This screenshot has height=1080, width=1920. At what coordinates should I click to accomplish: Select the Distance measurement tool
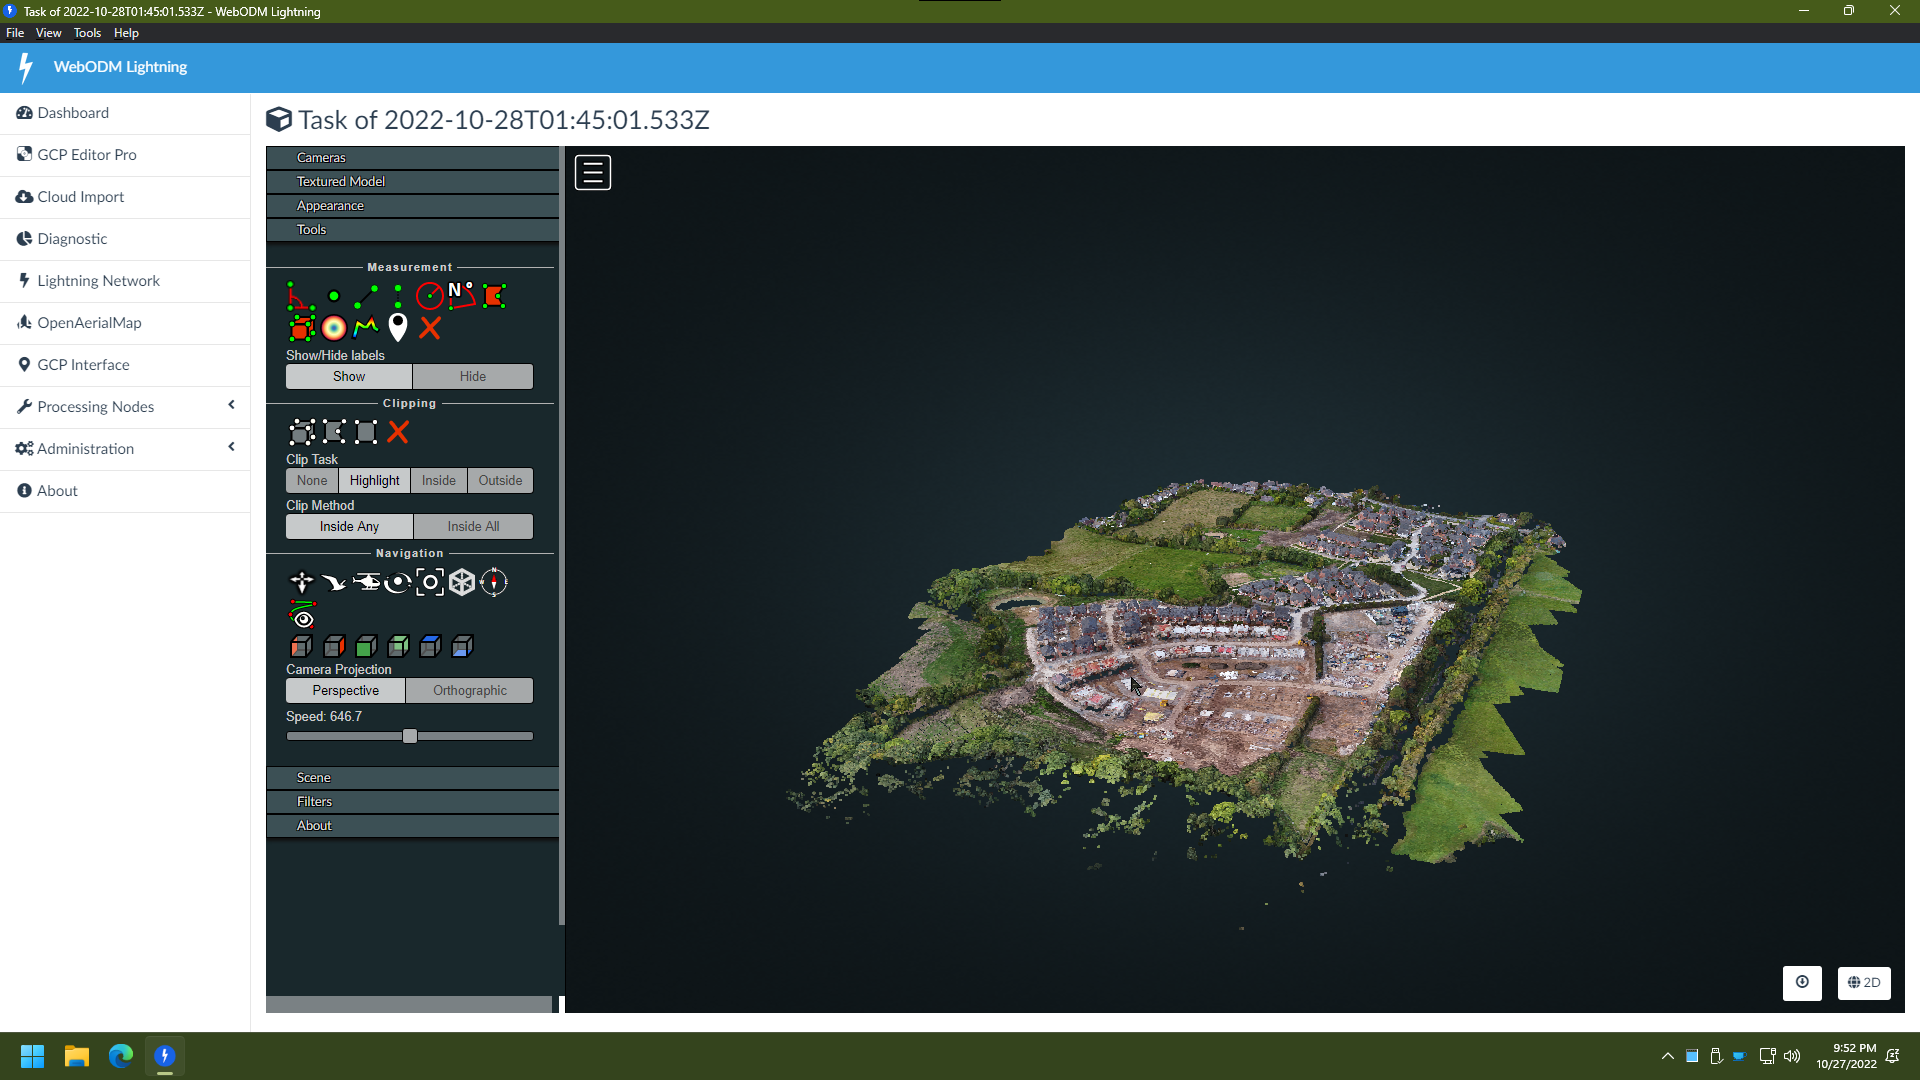click(x=367, y=295)
